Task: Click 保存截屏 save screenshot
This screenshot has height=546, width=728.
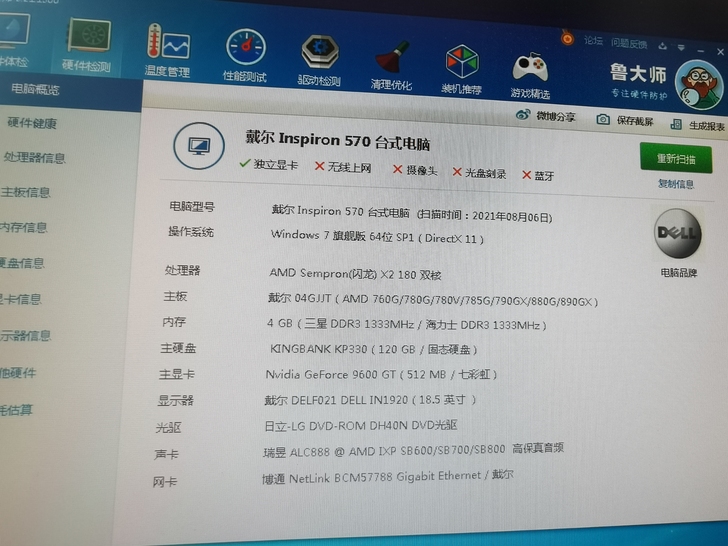Action: click(x=625, y=120)
